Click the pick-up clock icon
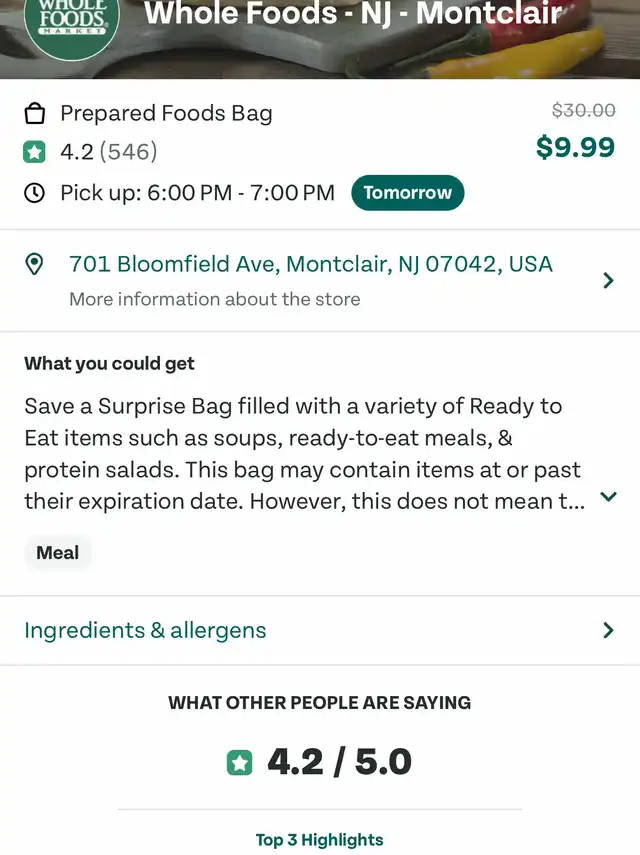Screen dimensions: 640x855 click(35, 193)
